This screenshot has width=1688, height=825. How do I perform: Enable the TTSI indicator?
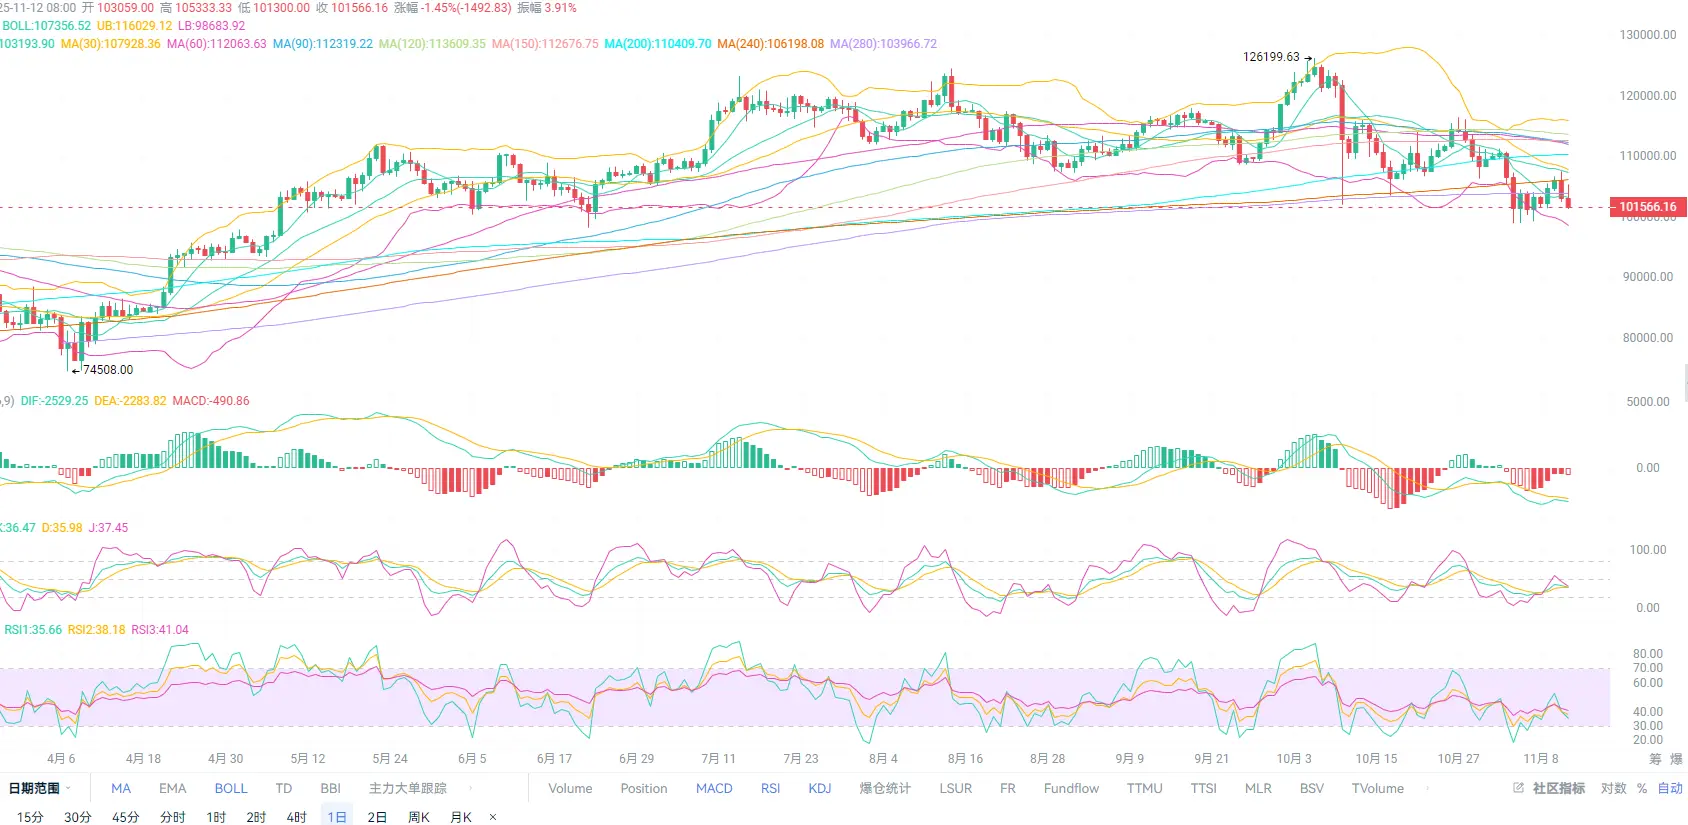(1204, 788)
